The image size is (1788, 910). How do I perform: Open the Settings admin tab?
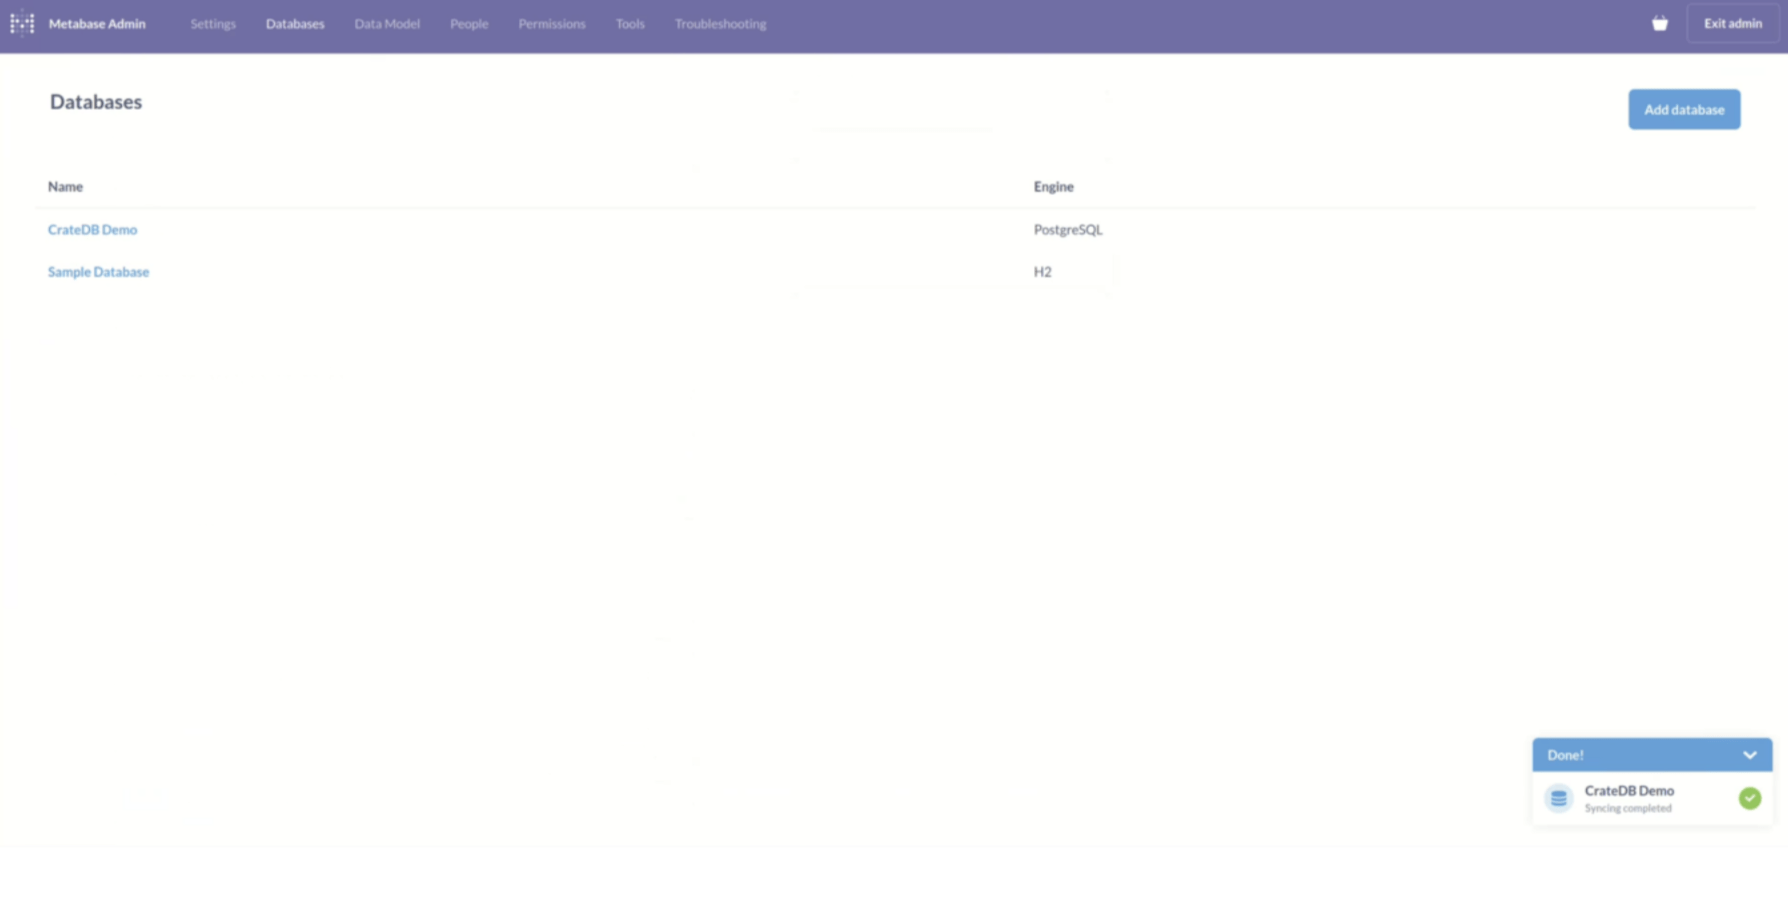213,24
